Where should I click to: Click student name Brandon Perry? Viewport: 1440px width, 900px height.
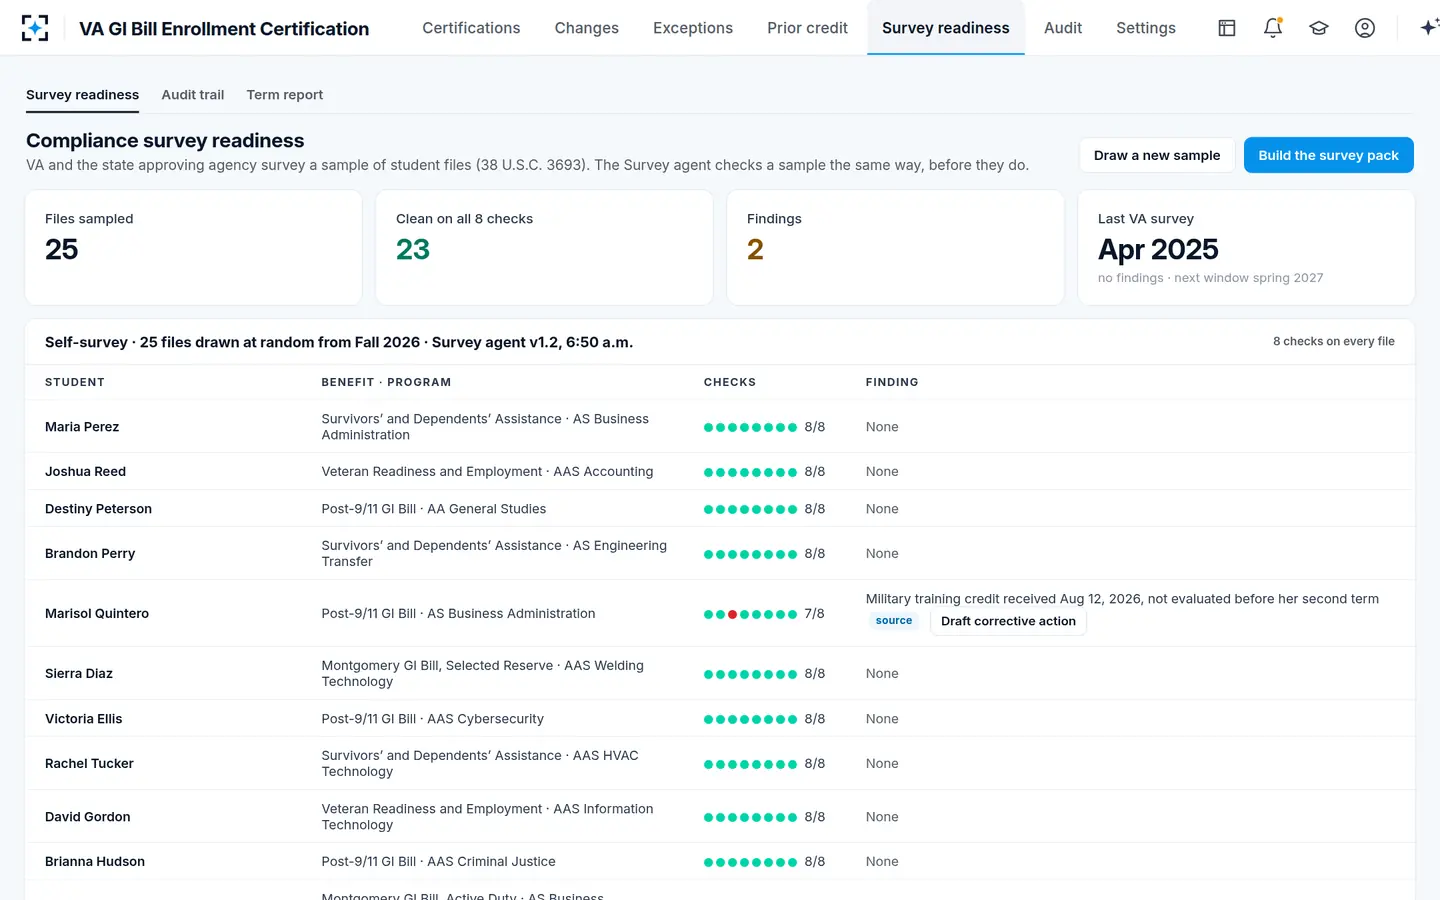pos(90,554)
